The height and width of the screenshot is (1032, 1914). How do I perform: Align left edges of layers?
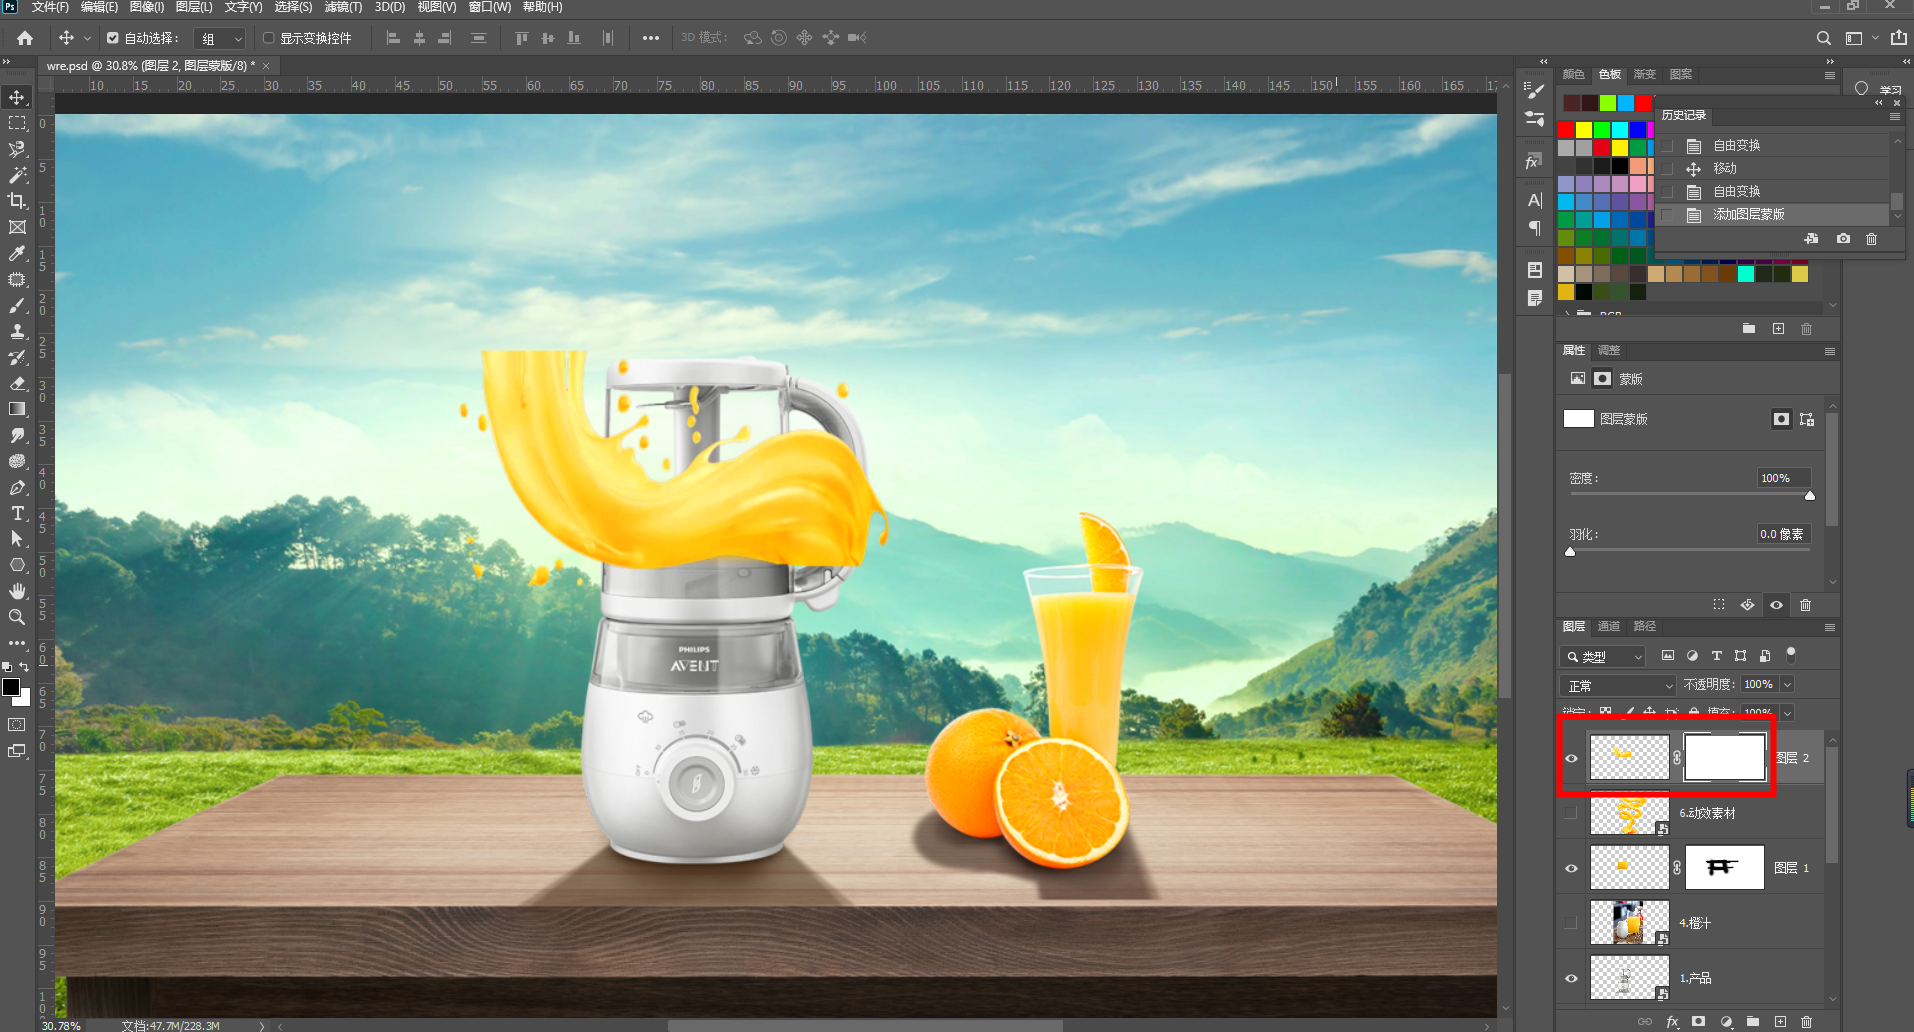pyautogui.click(x=393, y=38)
